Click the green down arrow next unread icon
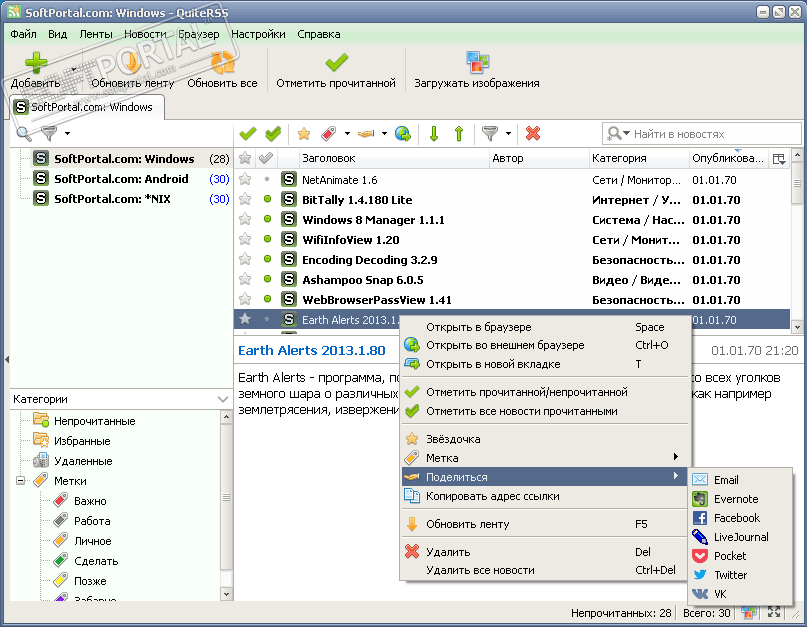The width and height of the screenshot is (807, 627). [x=434, y=134]
